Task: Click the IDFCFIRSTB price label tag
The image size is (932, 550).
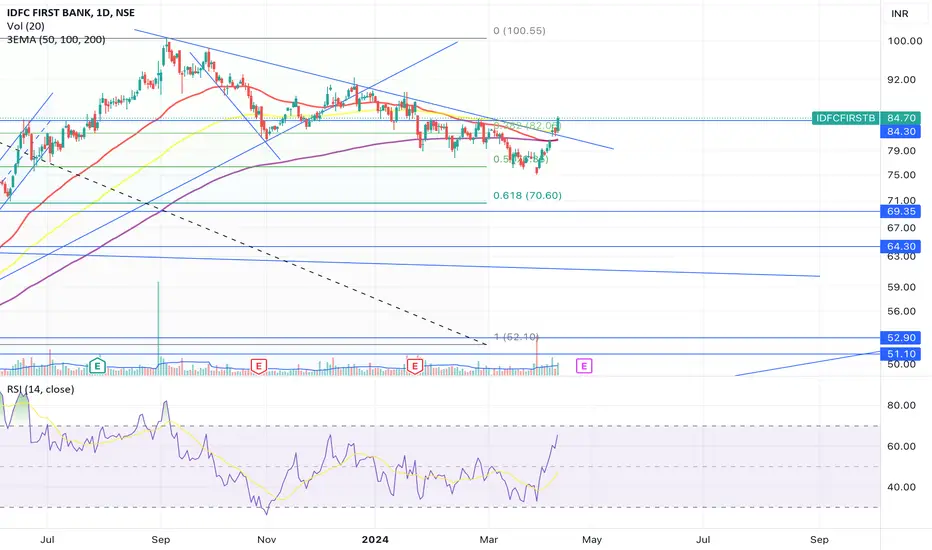Action: point(845,118)
